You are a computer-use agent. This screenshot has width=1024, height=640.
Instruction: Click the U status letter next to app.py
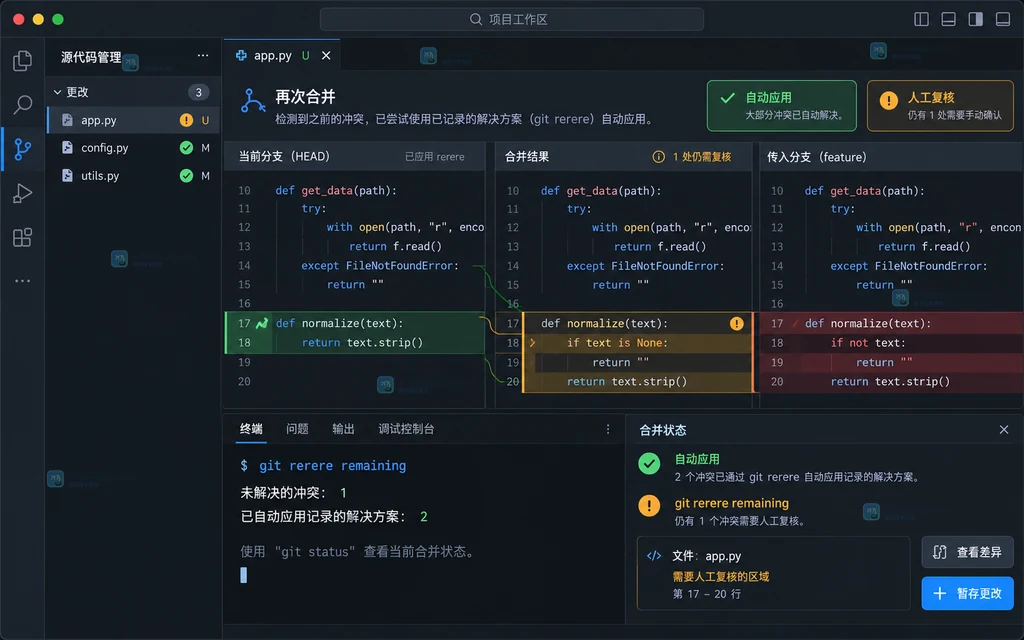tap(205, 120)
